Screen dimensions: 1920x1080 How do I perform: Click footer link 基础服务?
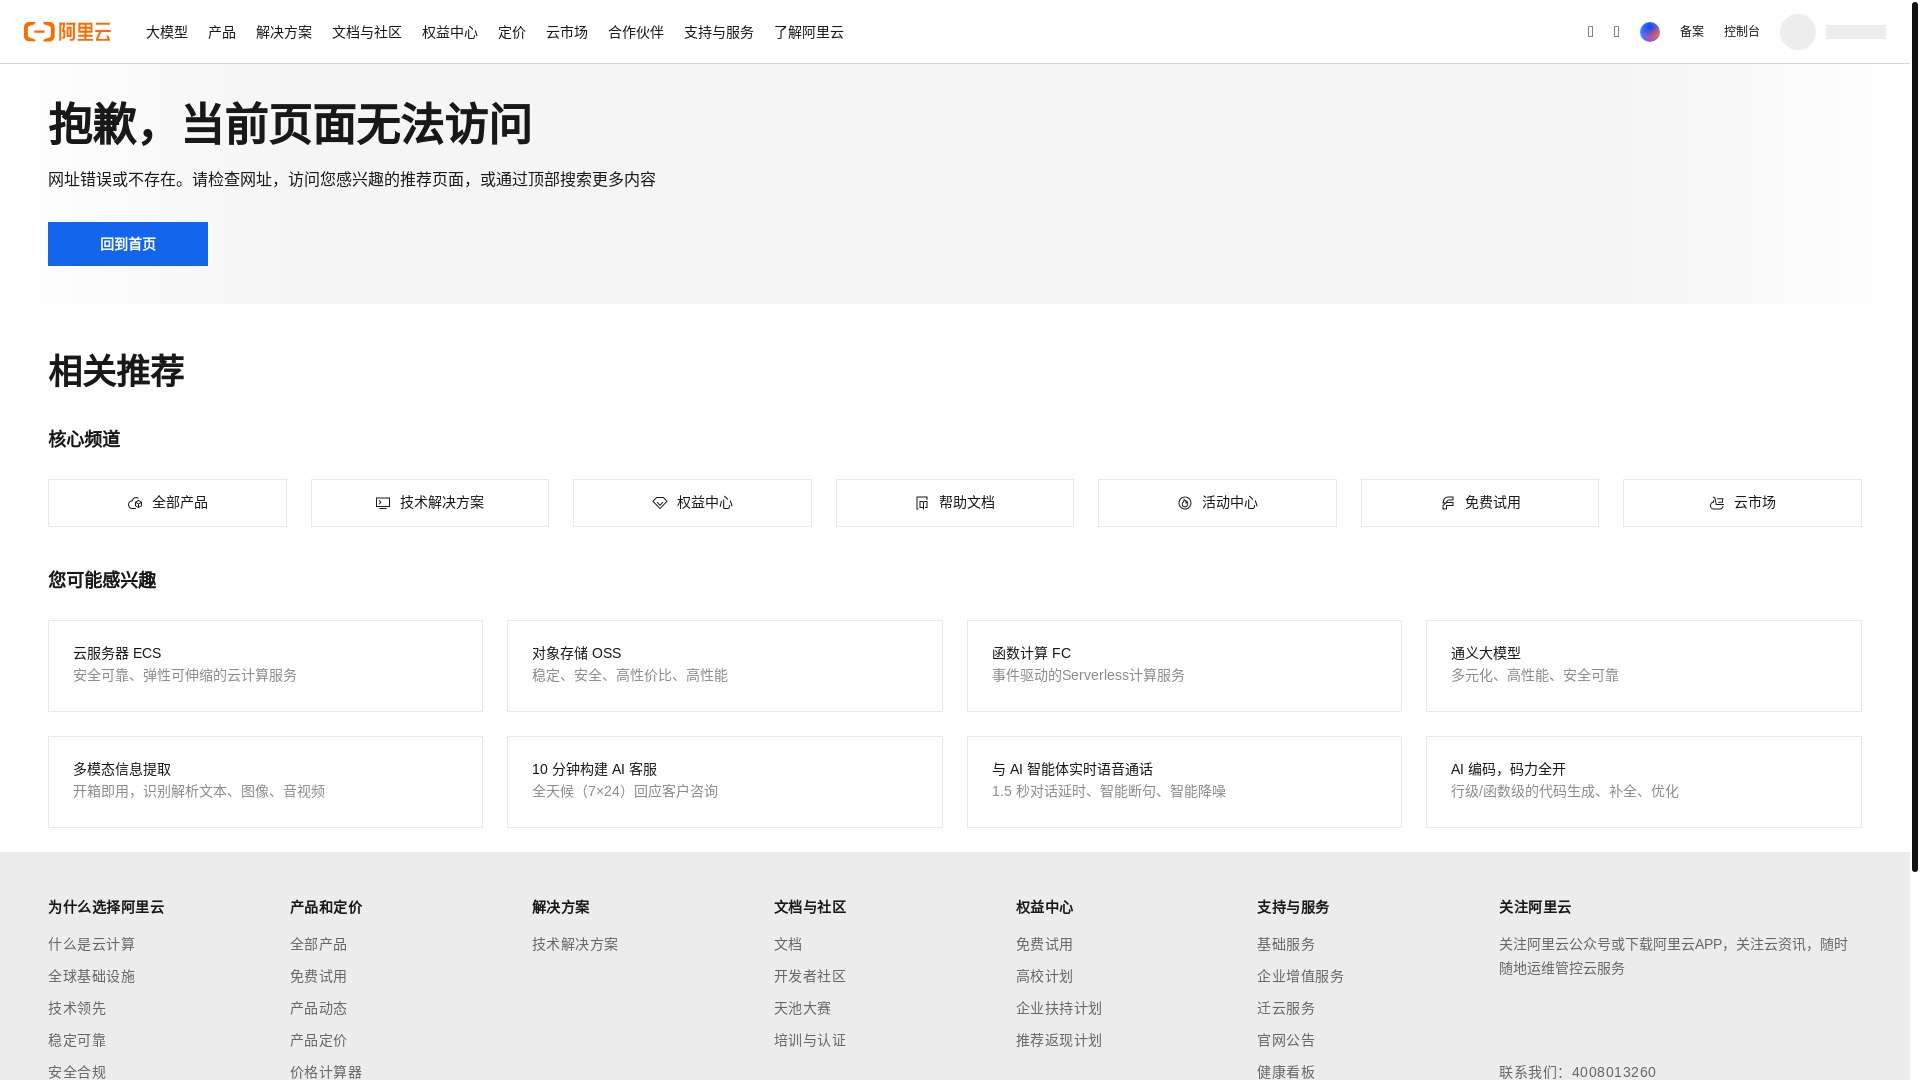(x=1286, y=944)
